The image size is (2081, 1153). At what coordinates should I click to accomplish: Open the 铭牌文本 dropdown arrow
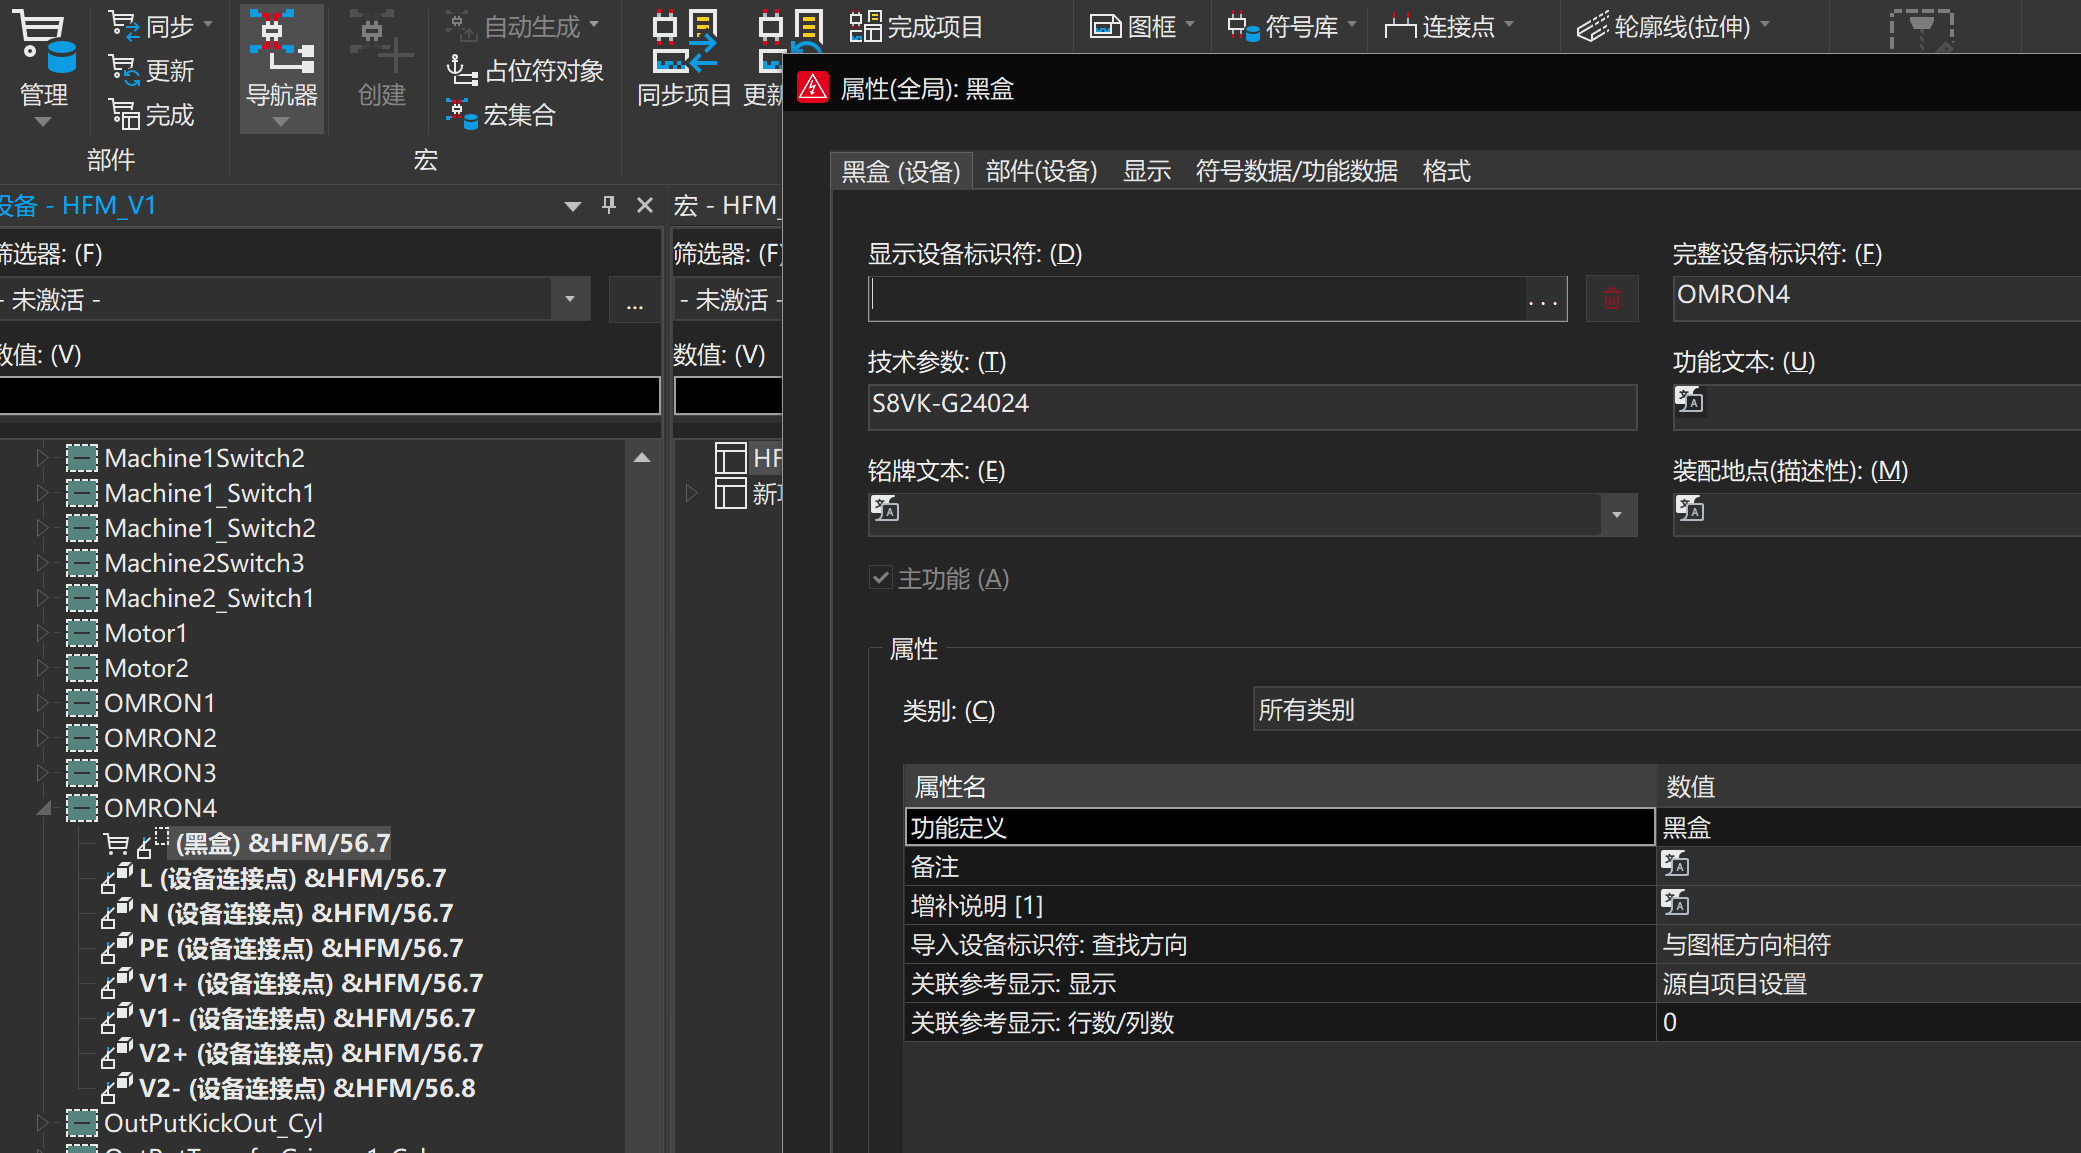(1616, 515)
